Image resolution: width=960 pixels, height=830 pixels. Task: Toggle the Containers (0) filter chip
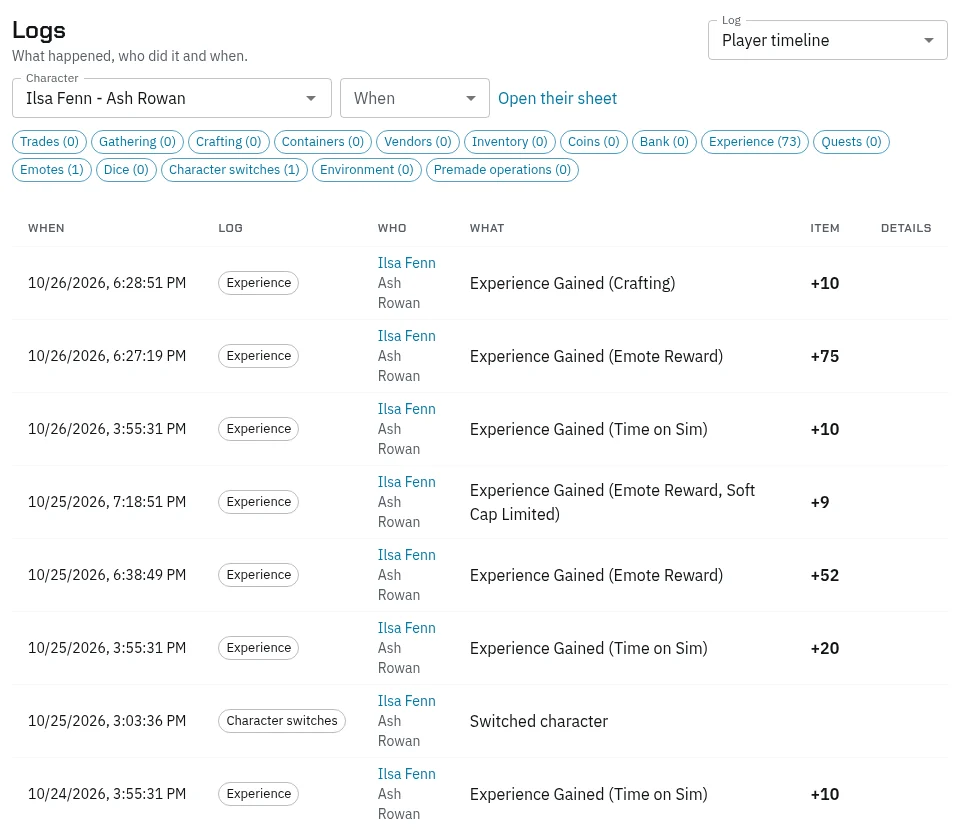tap(323, 142)
